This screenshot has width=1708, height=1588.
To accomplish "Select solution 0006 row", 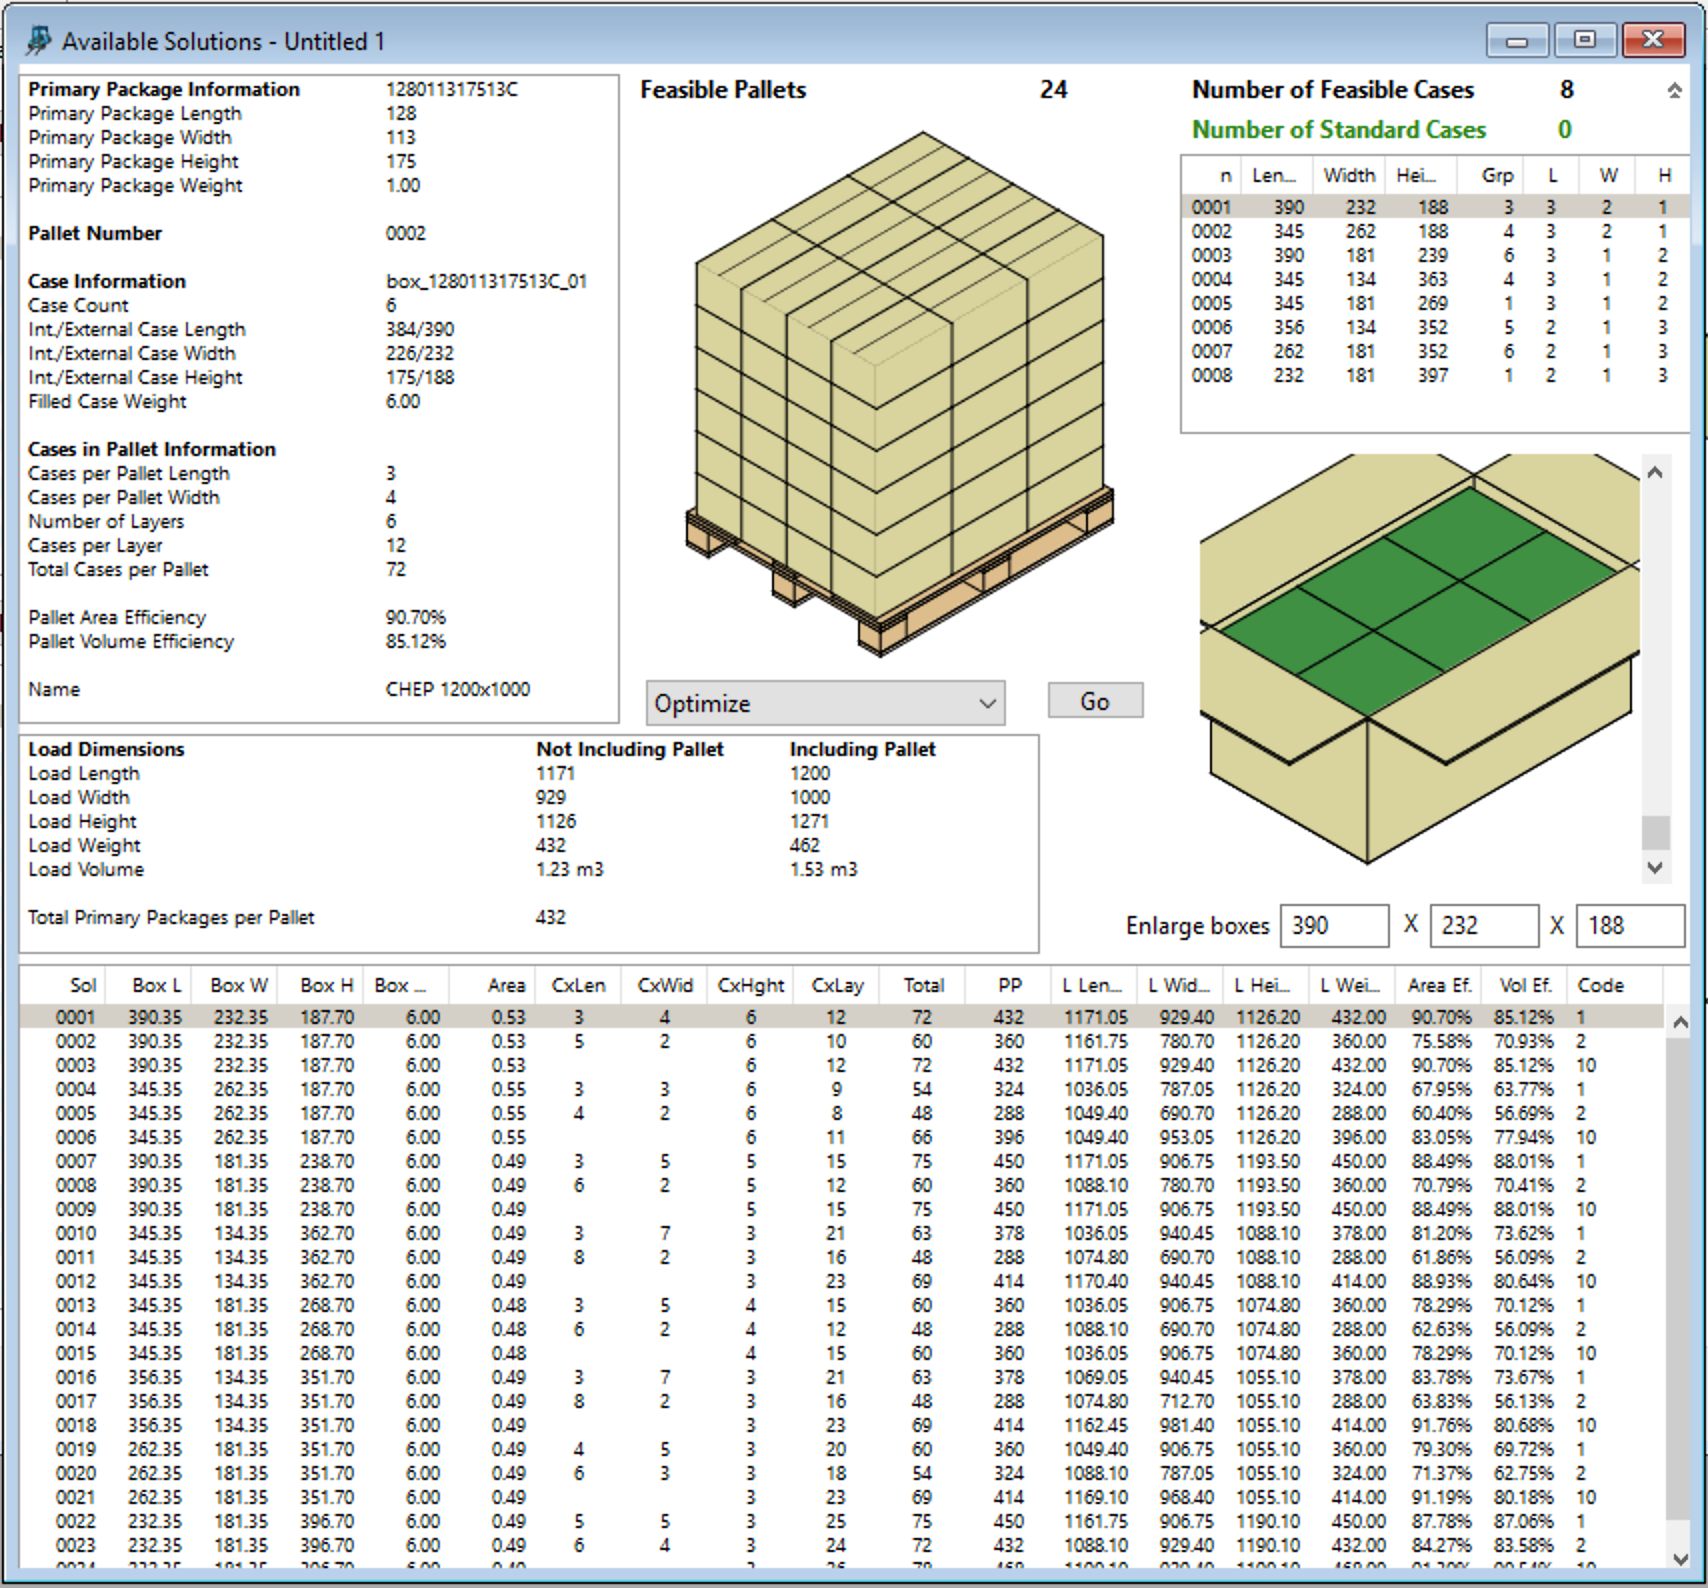I will click(x=842, y=1137).
